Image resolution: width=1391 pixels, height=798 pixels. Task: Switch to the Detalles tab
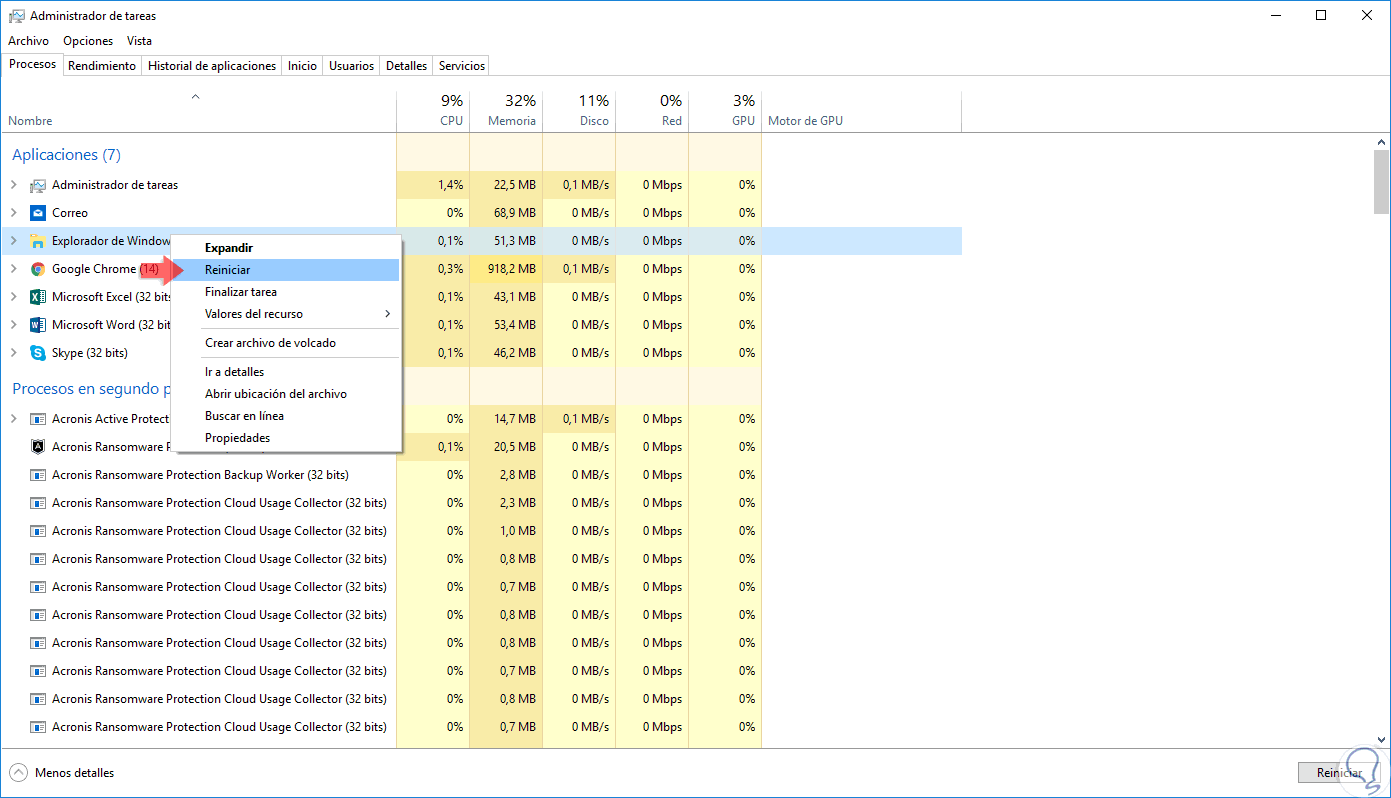pyautogui.click(x=406, y=66)
